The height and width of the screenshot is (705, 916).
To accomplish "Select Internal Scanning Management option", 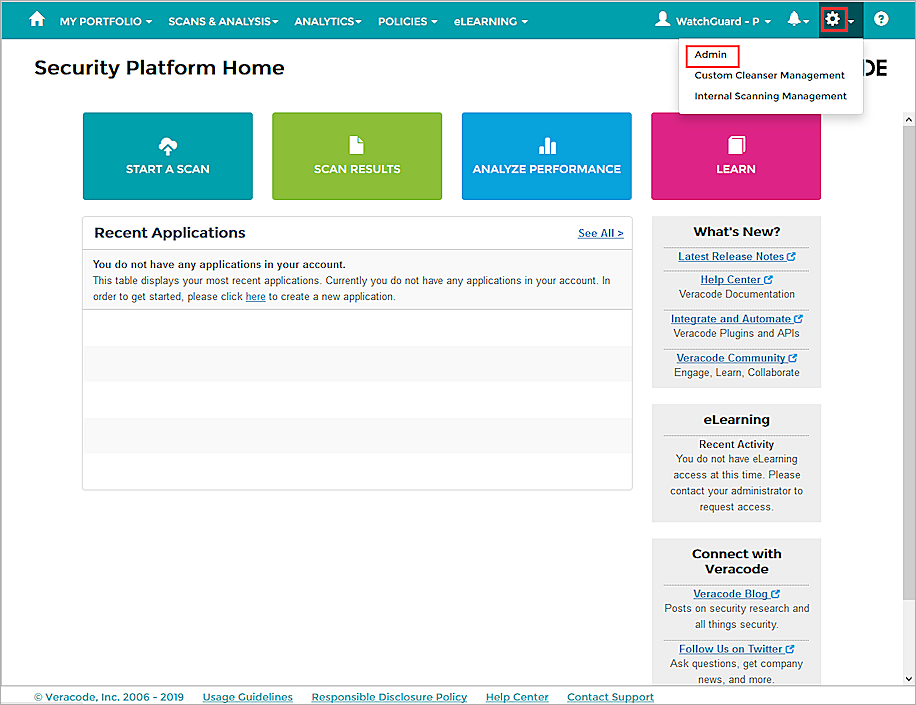I will click(769, 96).
